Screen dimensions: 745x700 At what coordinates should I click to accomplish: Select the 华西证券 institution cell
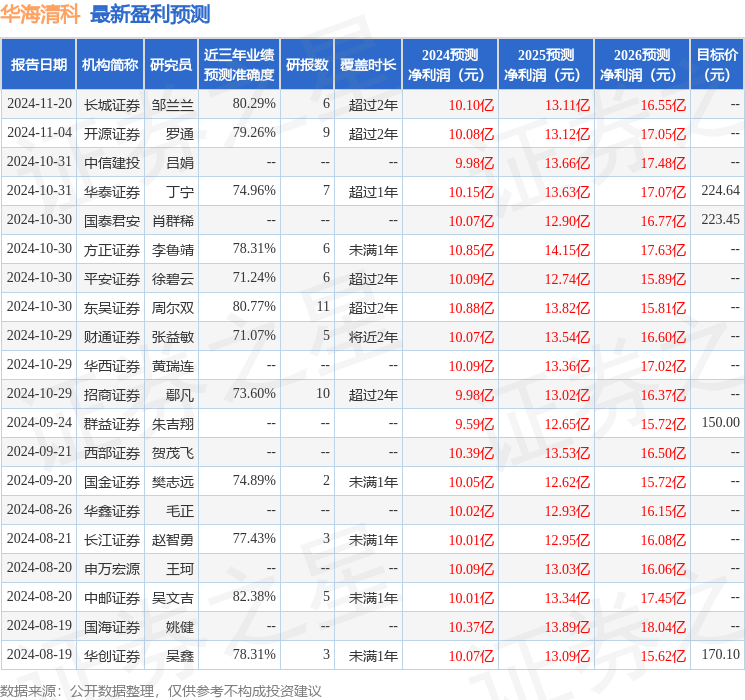pos(112,366)
